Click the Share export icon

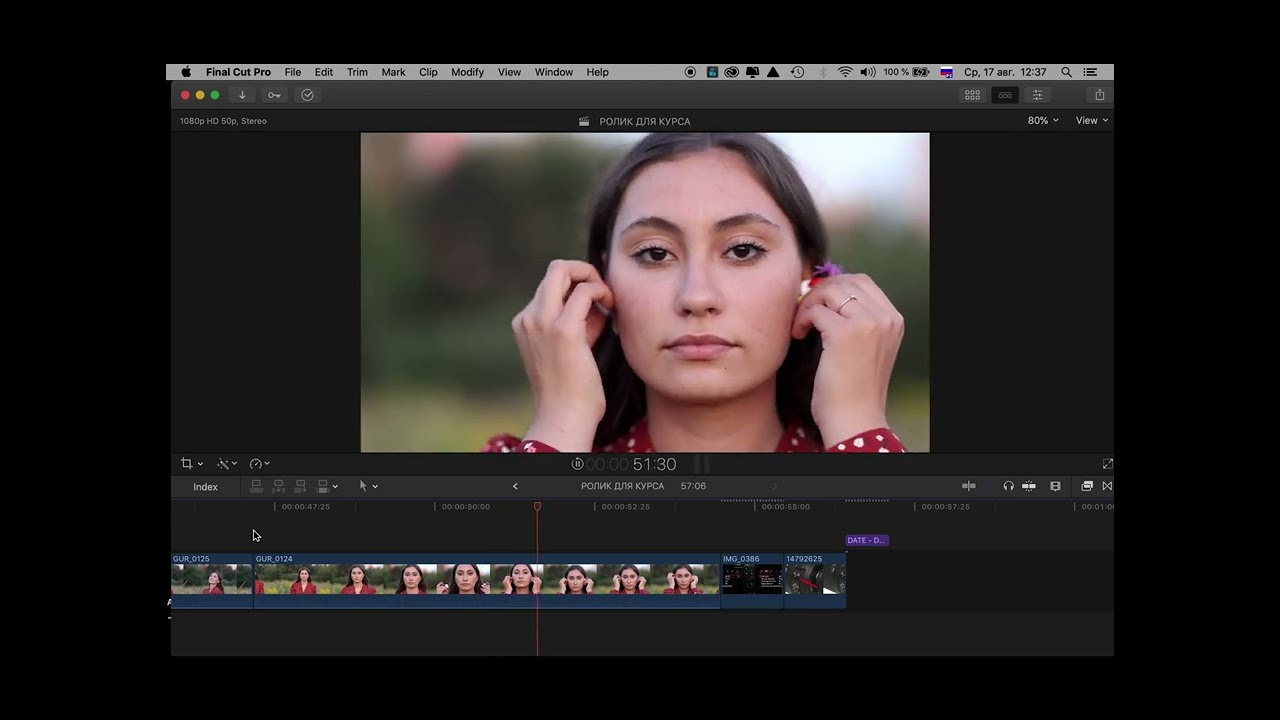[1100, 95]
